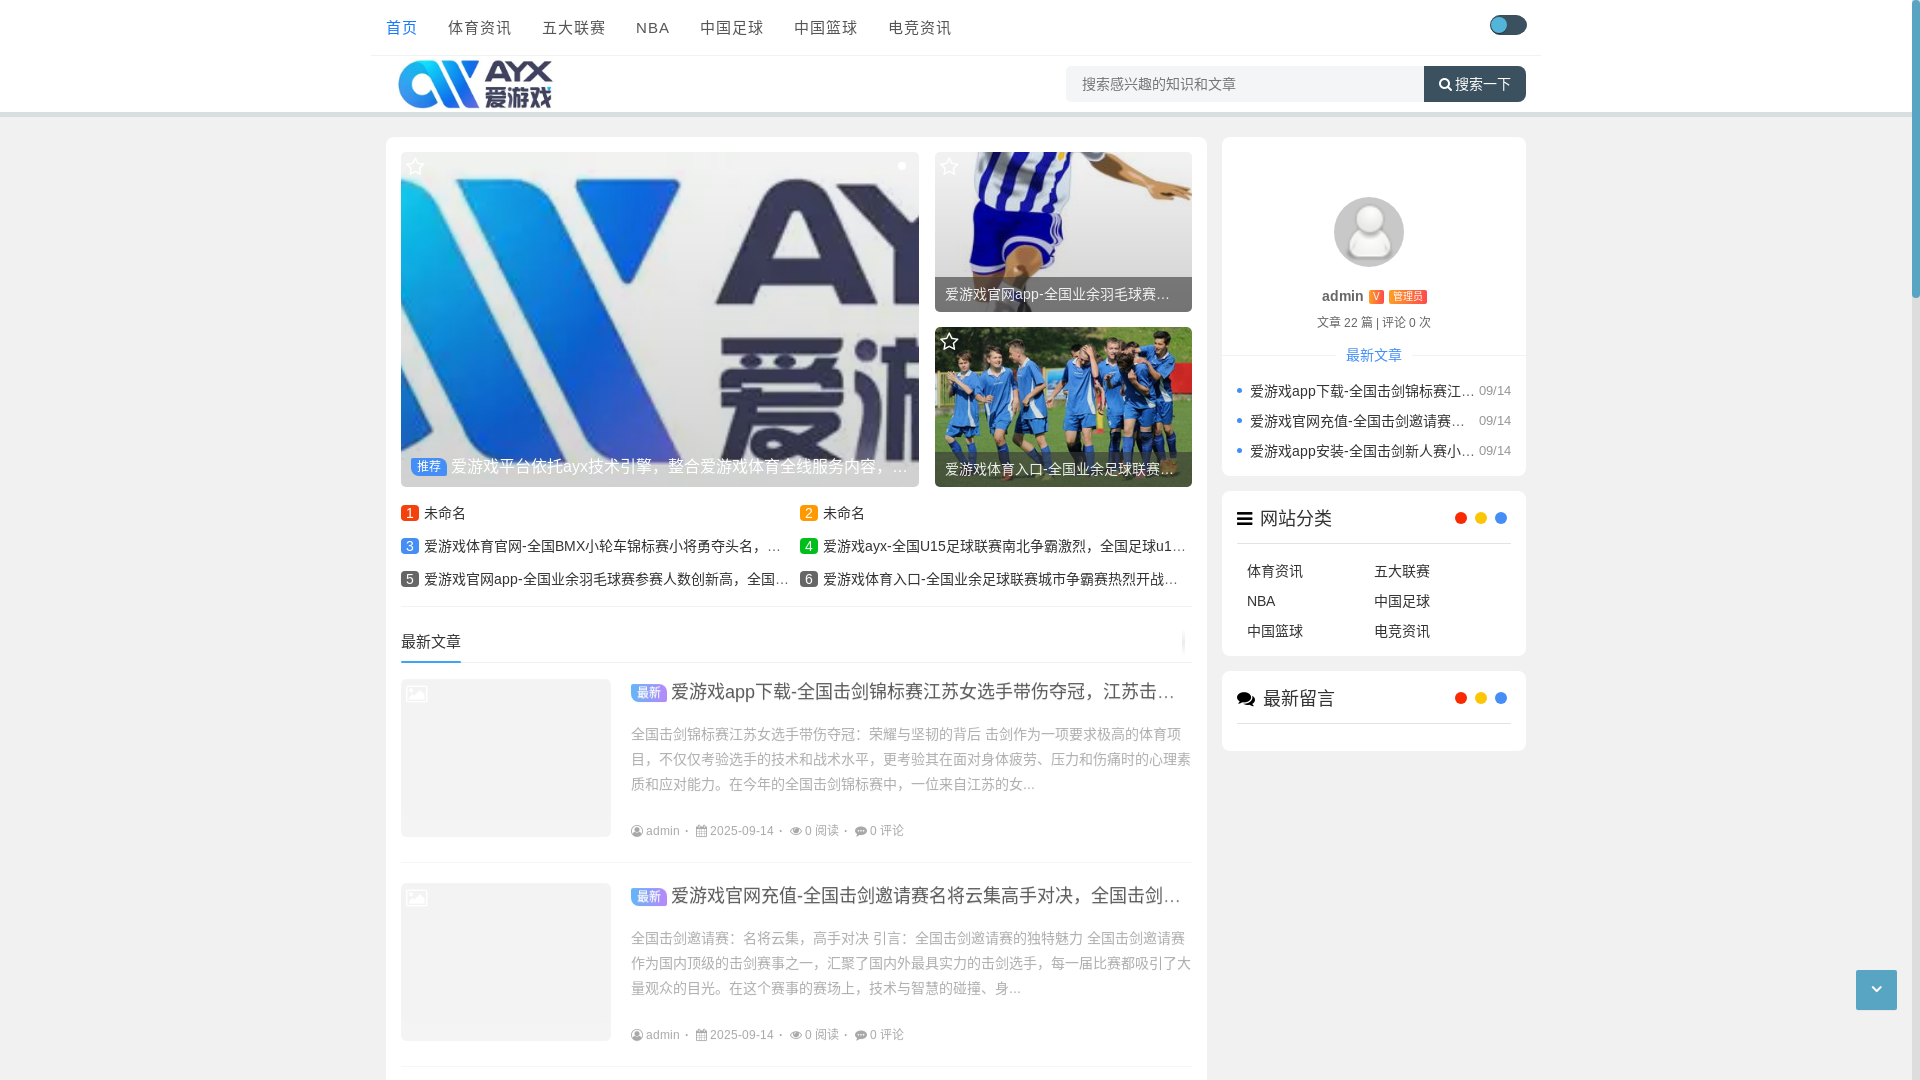Click the 管理员 badge
This screenshot has width=1920, height=1080.
[1408, 297]
